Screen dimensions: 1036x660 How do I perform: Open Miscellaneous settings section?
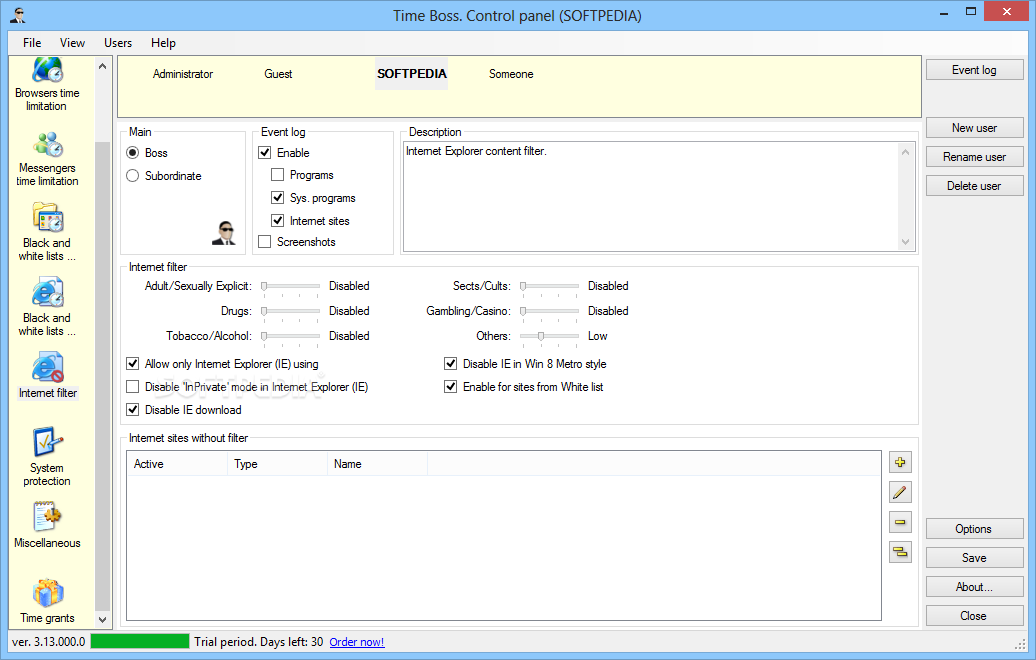[47, 526]
